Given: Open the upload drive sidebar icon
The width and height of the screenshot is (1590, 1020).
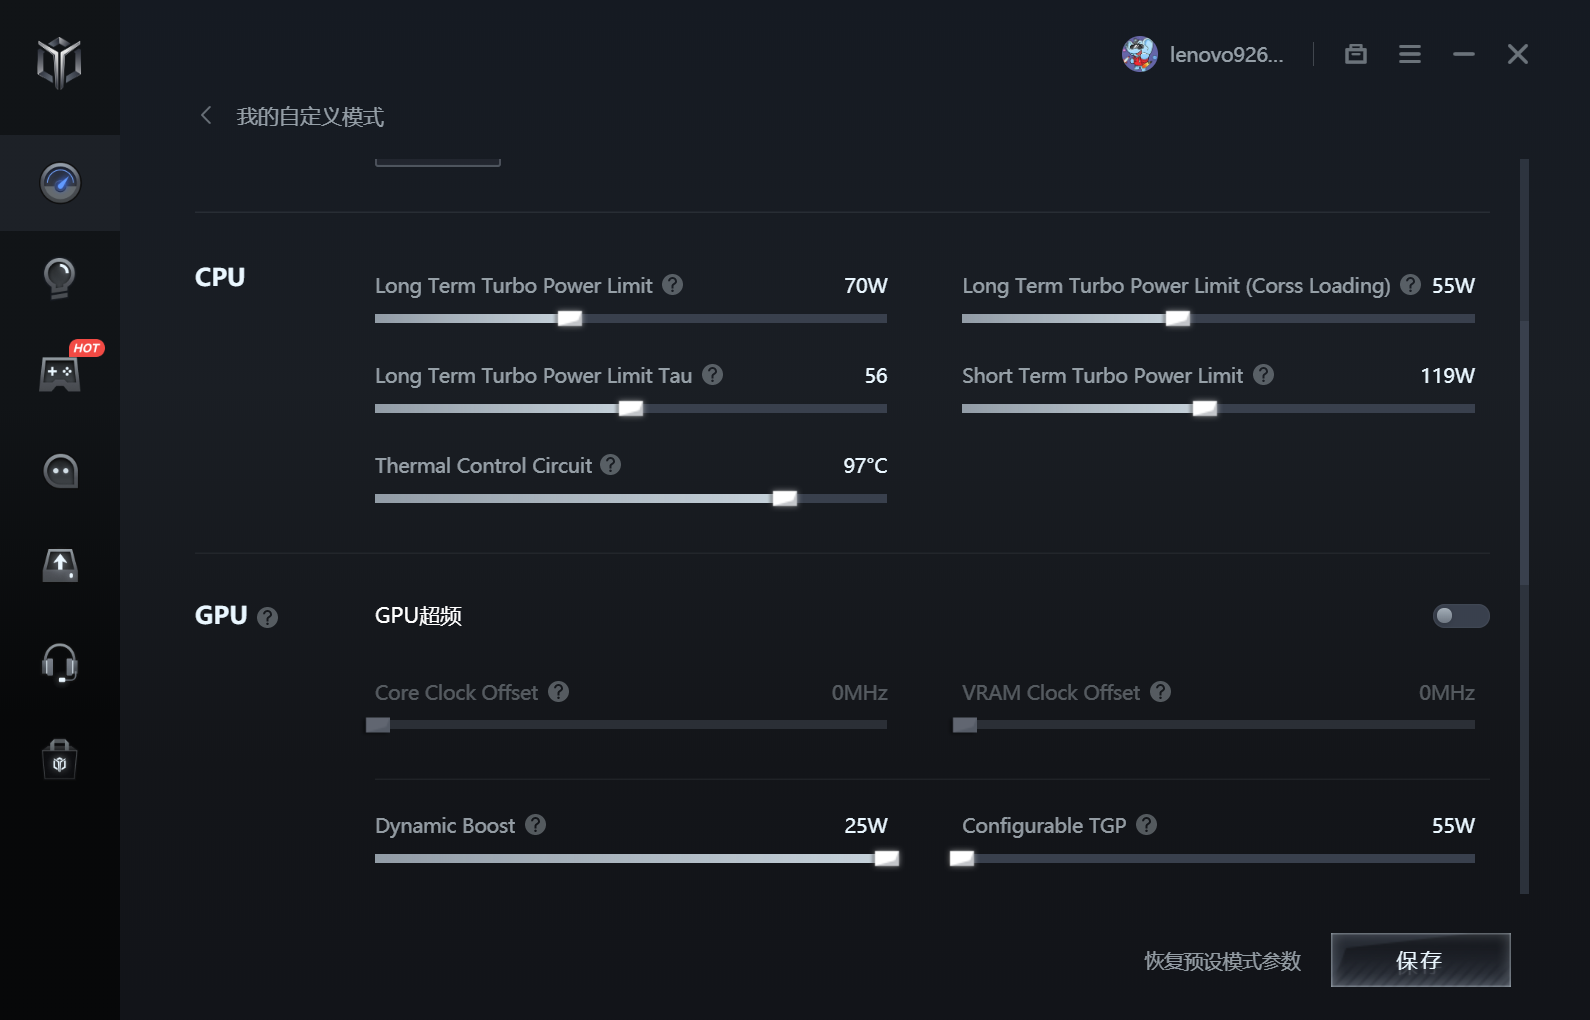Looking at the screenshot, I should tap(60, 565).
